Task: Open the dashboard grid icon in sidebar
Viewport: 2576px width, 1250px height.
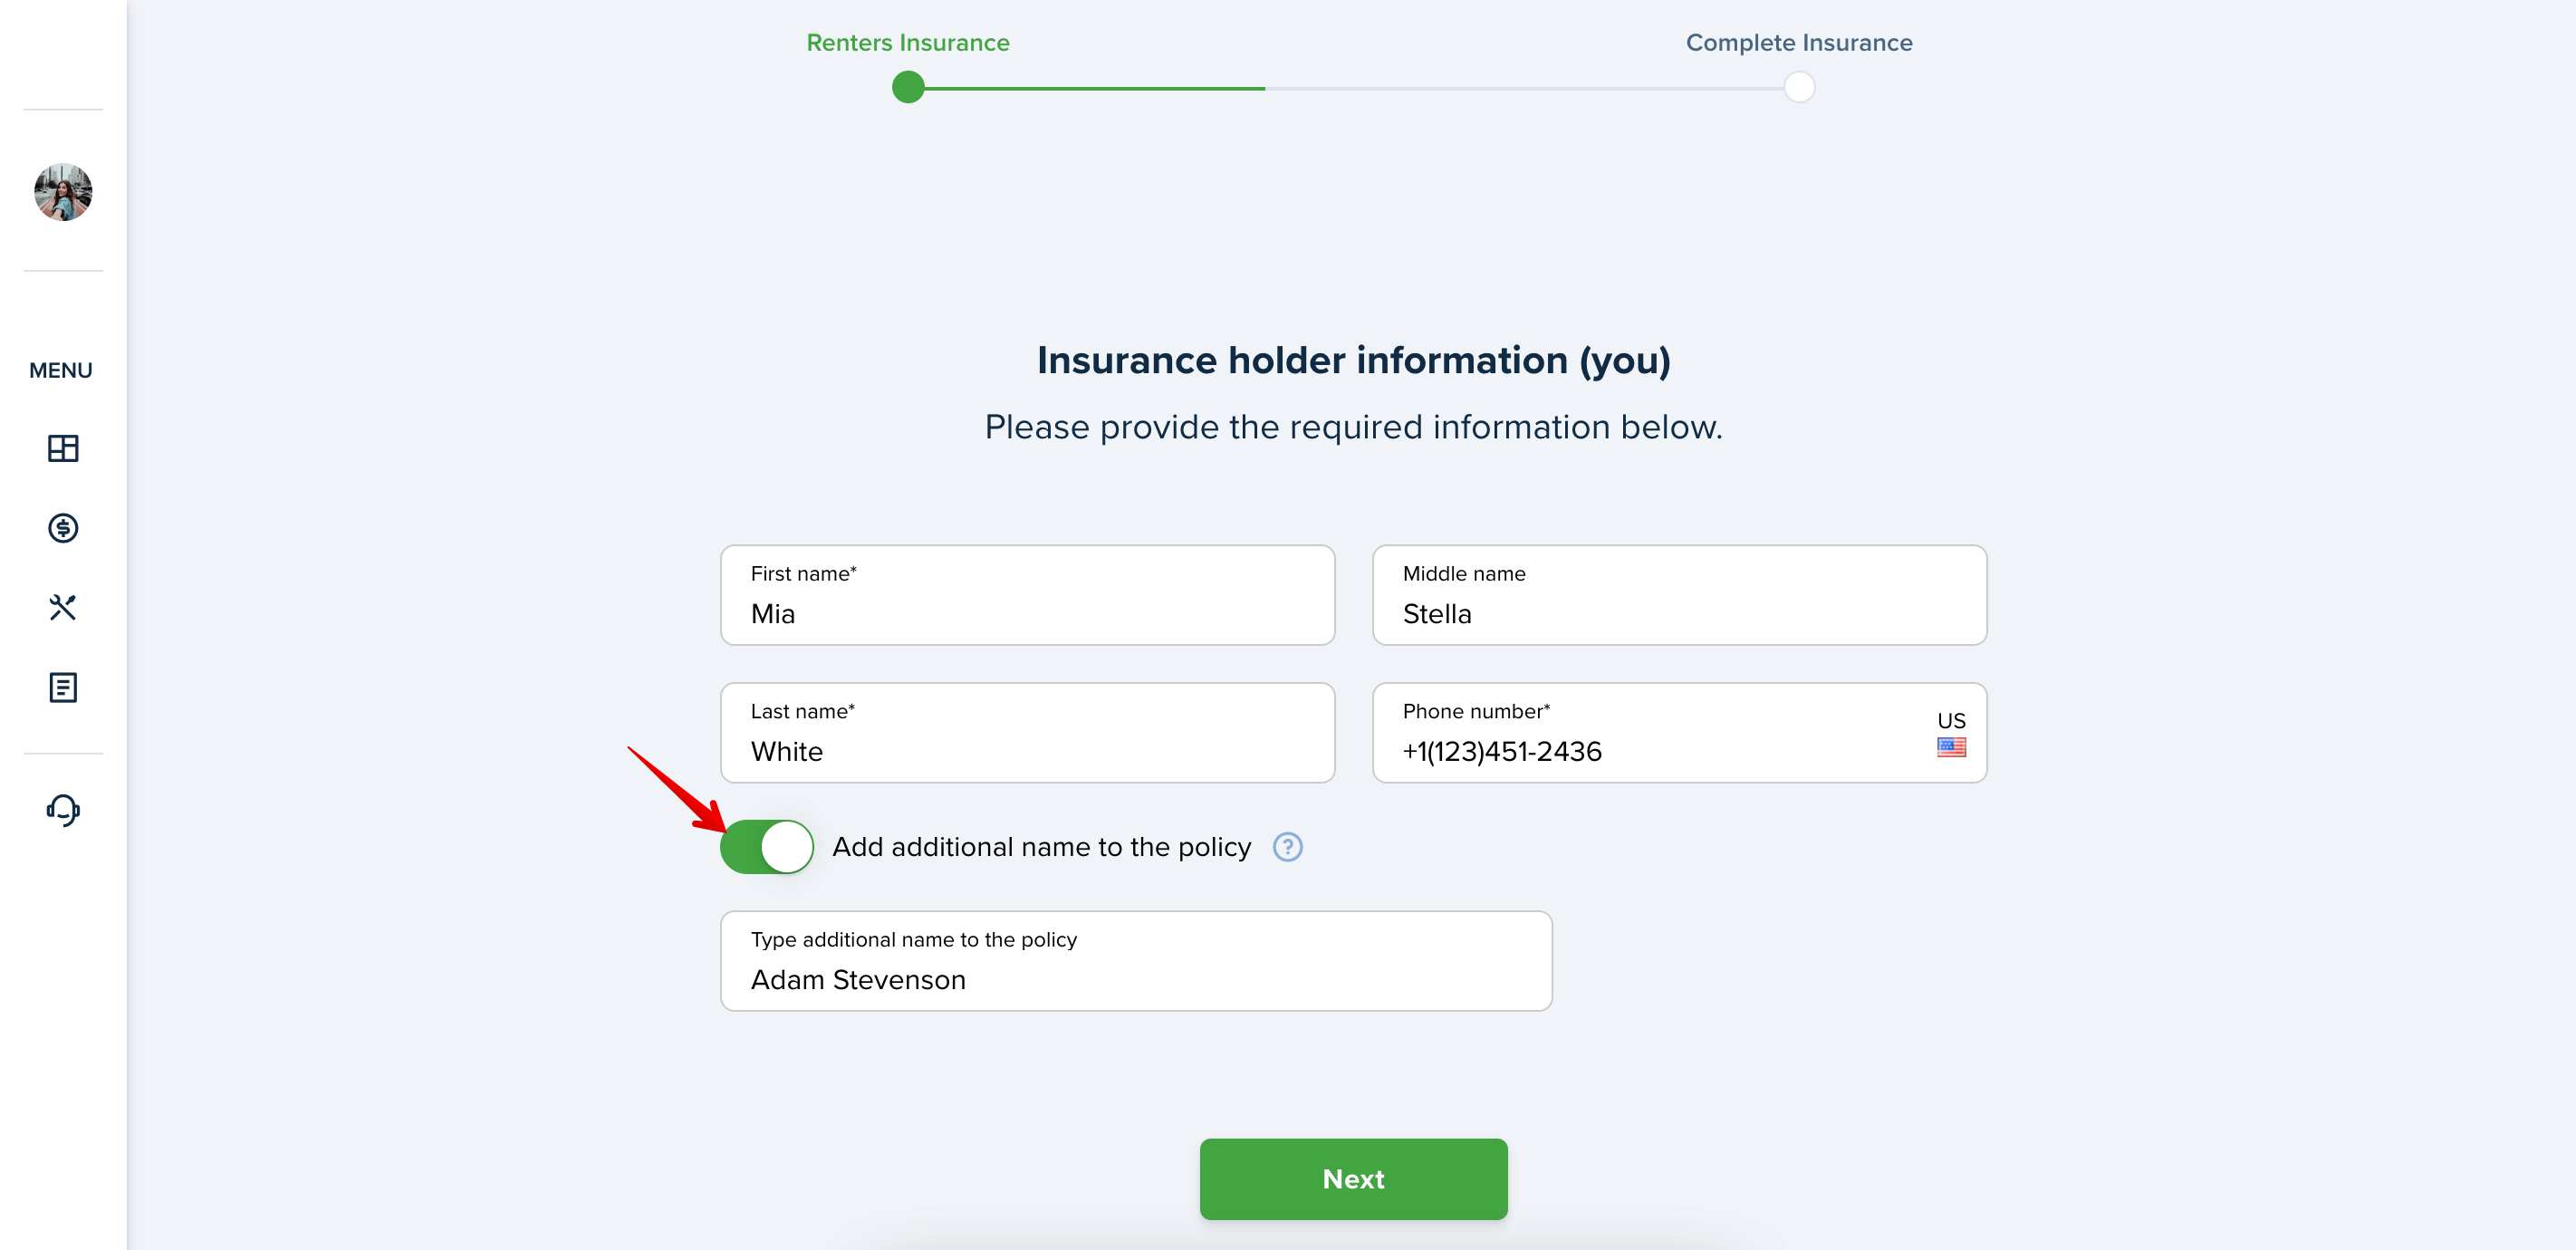Action: click(x=63, y=448)
